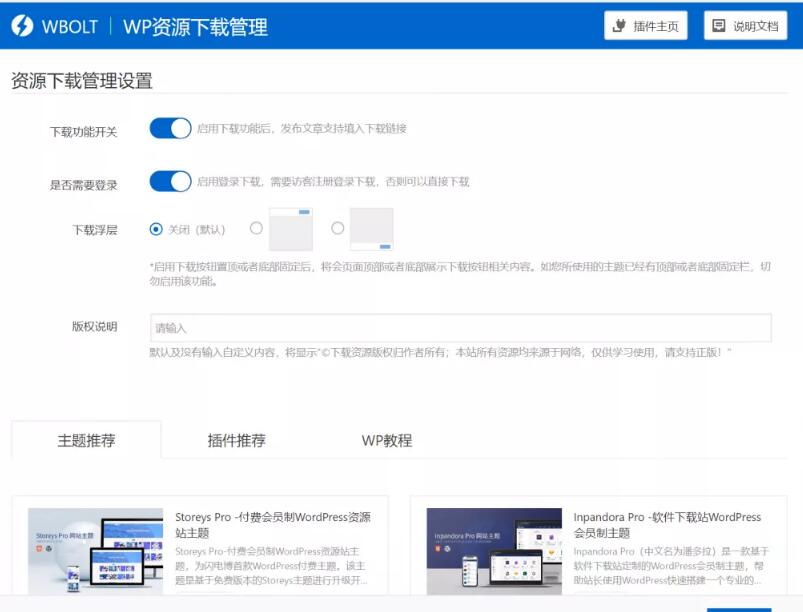Viewport: 803px width, 612px height.
Task: Click the top-fixed layout preview thumbnail
Action: tap(291, 229)
